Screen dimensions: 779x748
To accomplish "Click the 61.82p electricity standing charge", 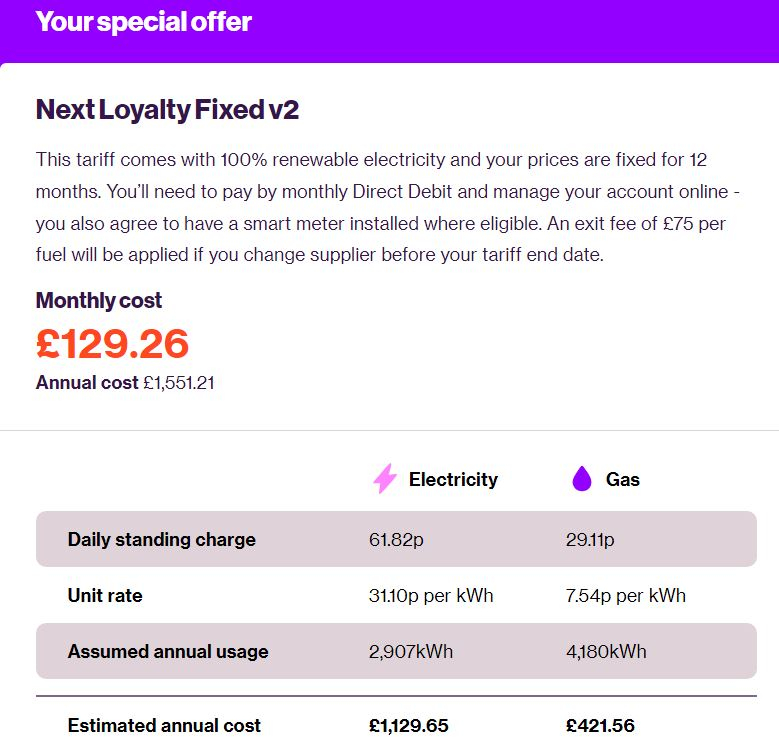I will click(396, 539).
